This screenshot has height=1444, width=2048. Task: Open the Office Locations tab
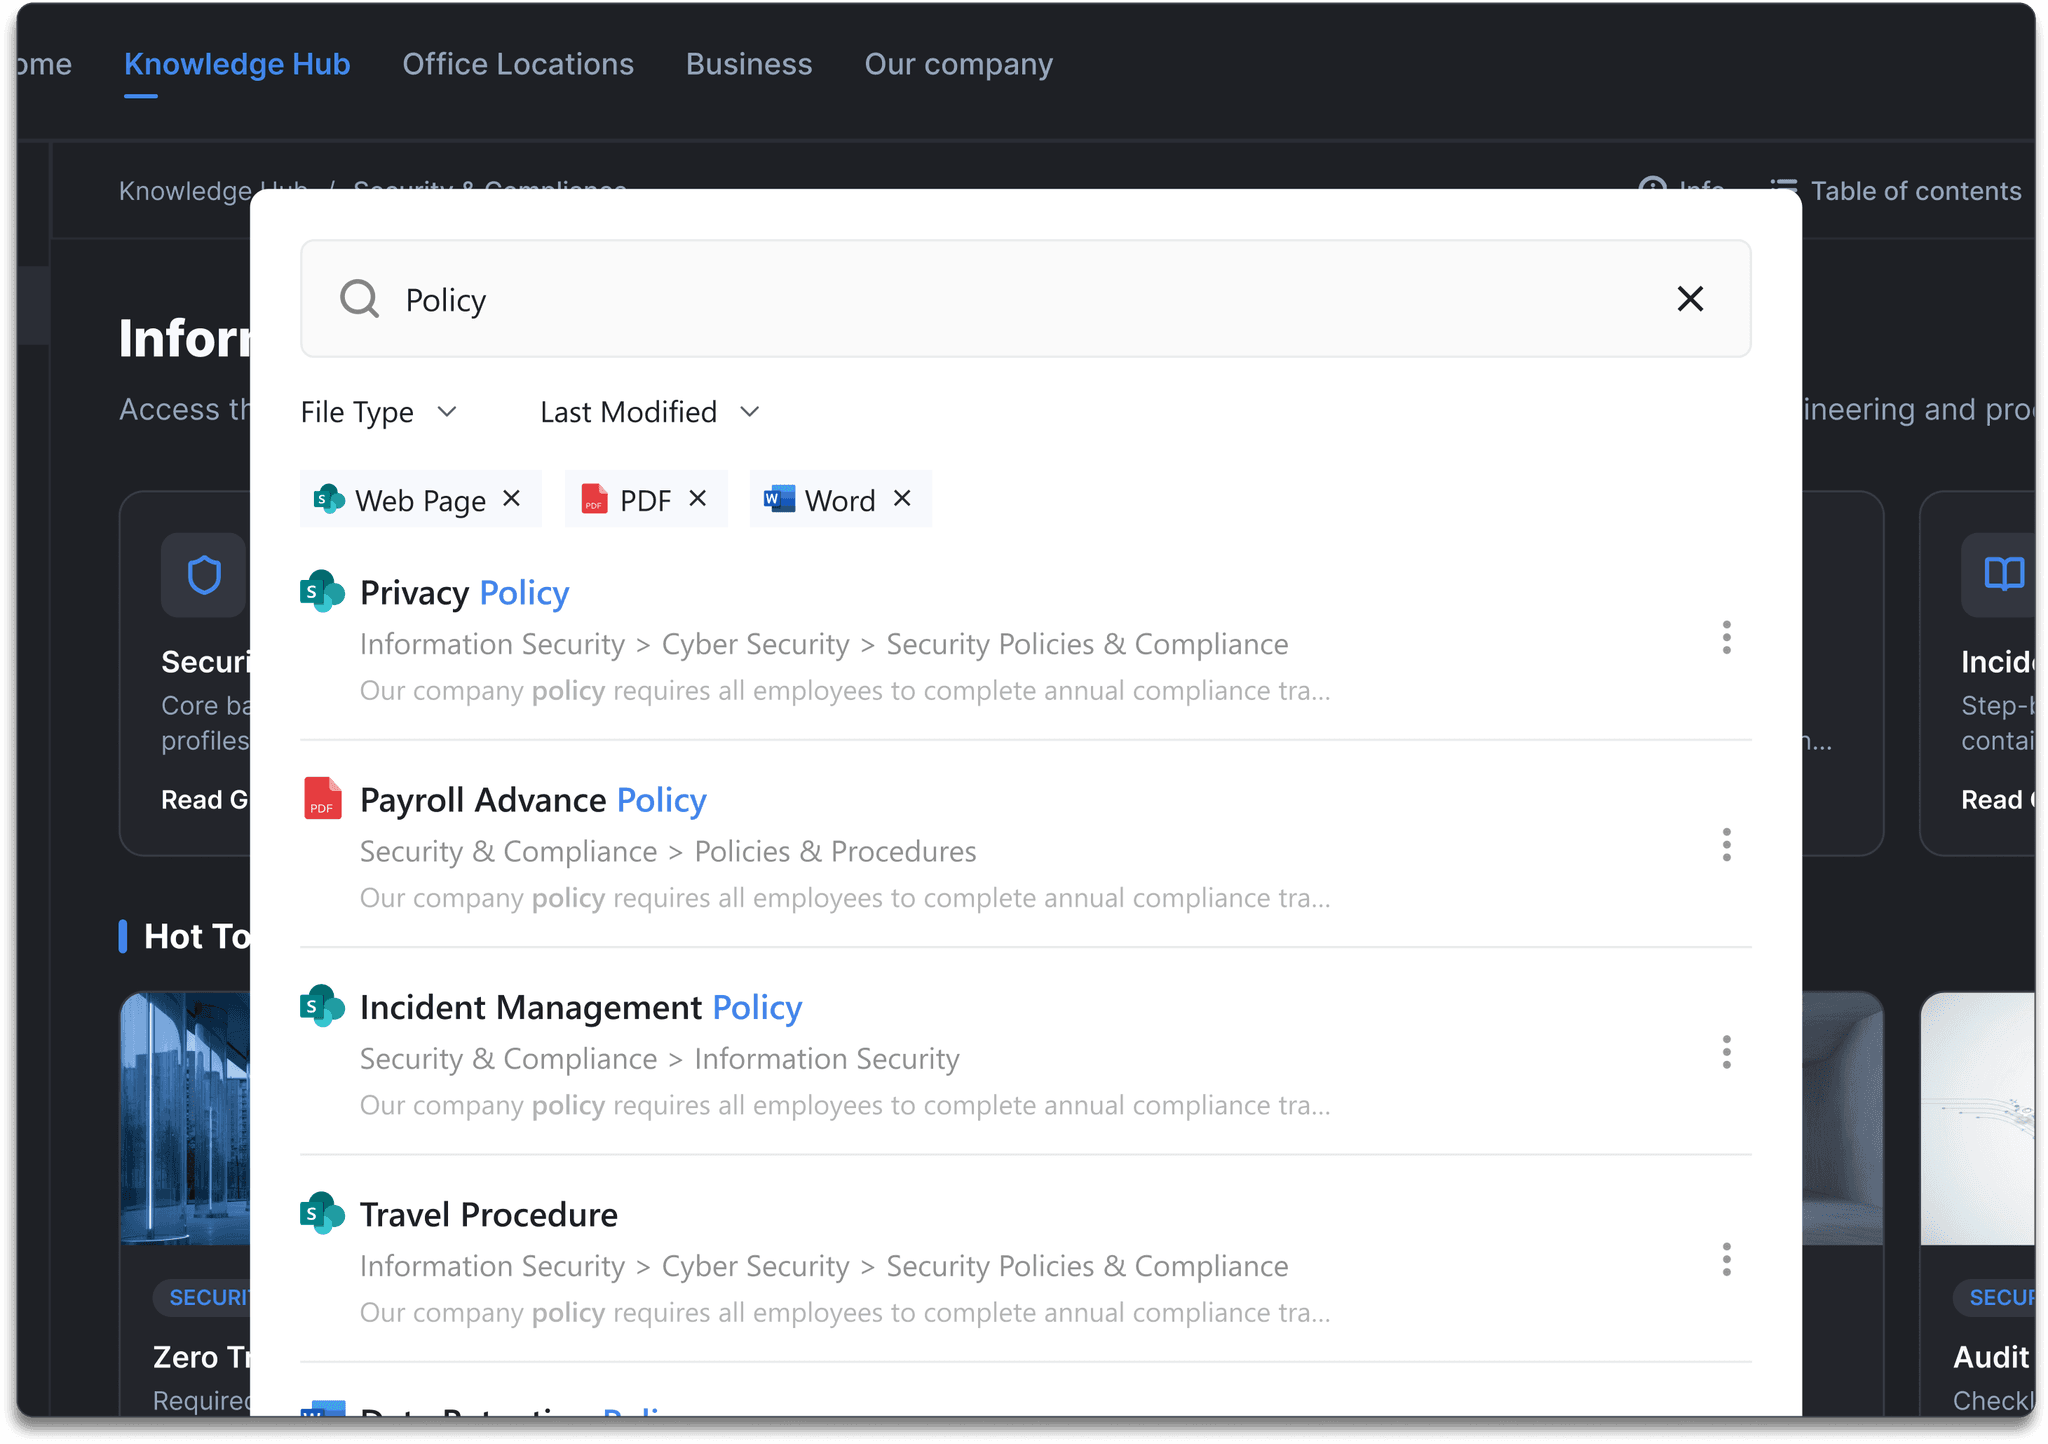518,64
